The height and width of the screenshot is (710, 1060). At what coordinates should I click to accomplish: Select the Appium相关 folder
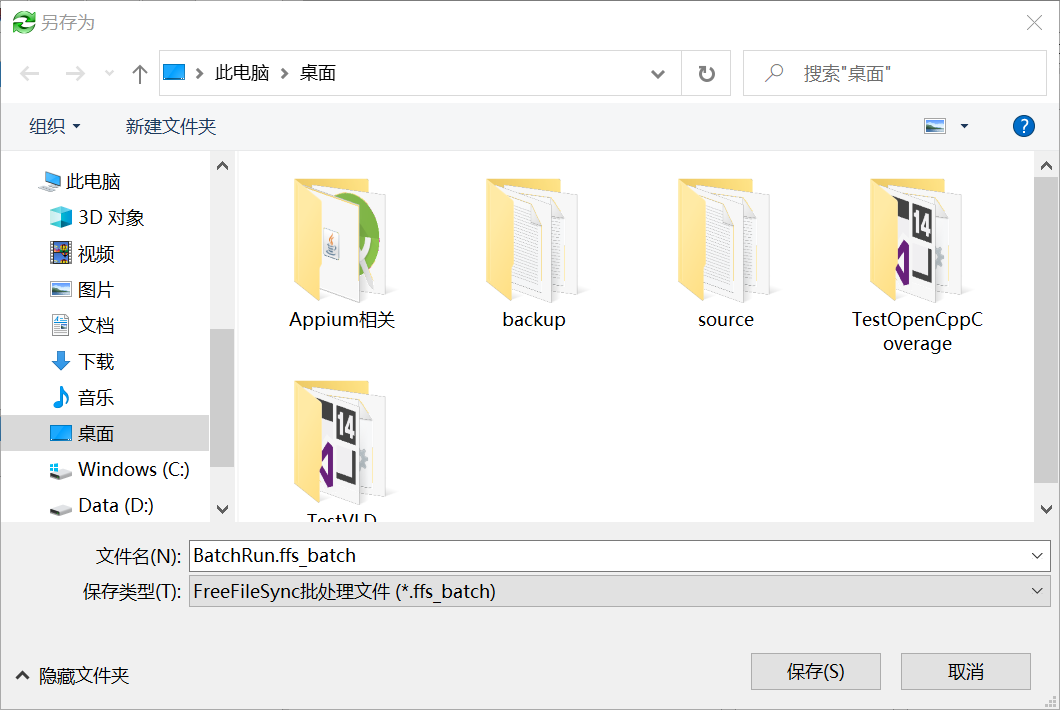(x=341, y=254)
